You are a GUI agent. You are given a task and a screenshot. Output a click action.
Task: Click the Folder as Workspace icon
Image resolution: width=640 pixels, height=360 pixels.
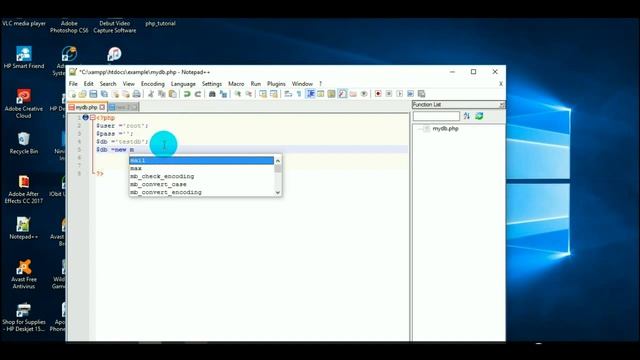[x=353, y=94]
